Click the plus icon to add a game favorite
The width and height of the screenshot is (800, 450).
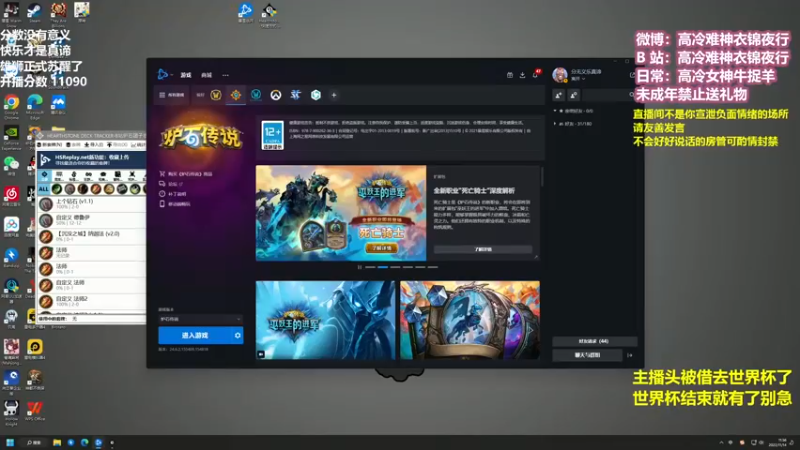click(334, 95)
